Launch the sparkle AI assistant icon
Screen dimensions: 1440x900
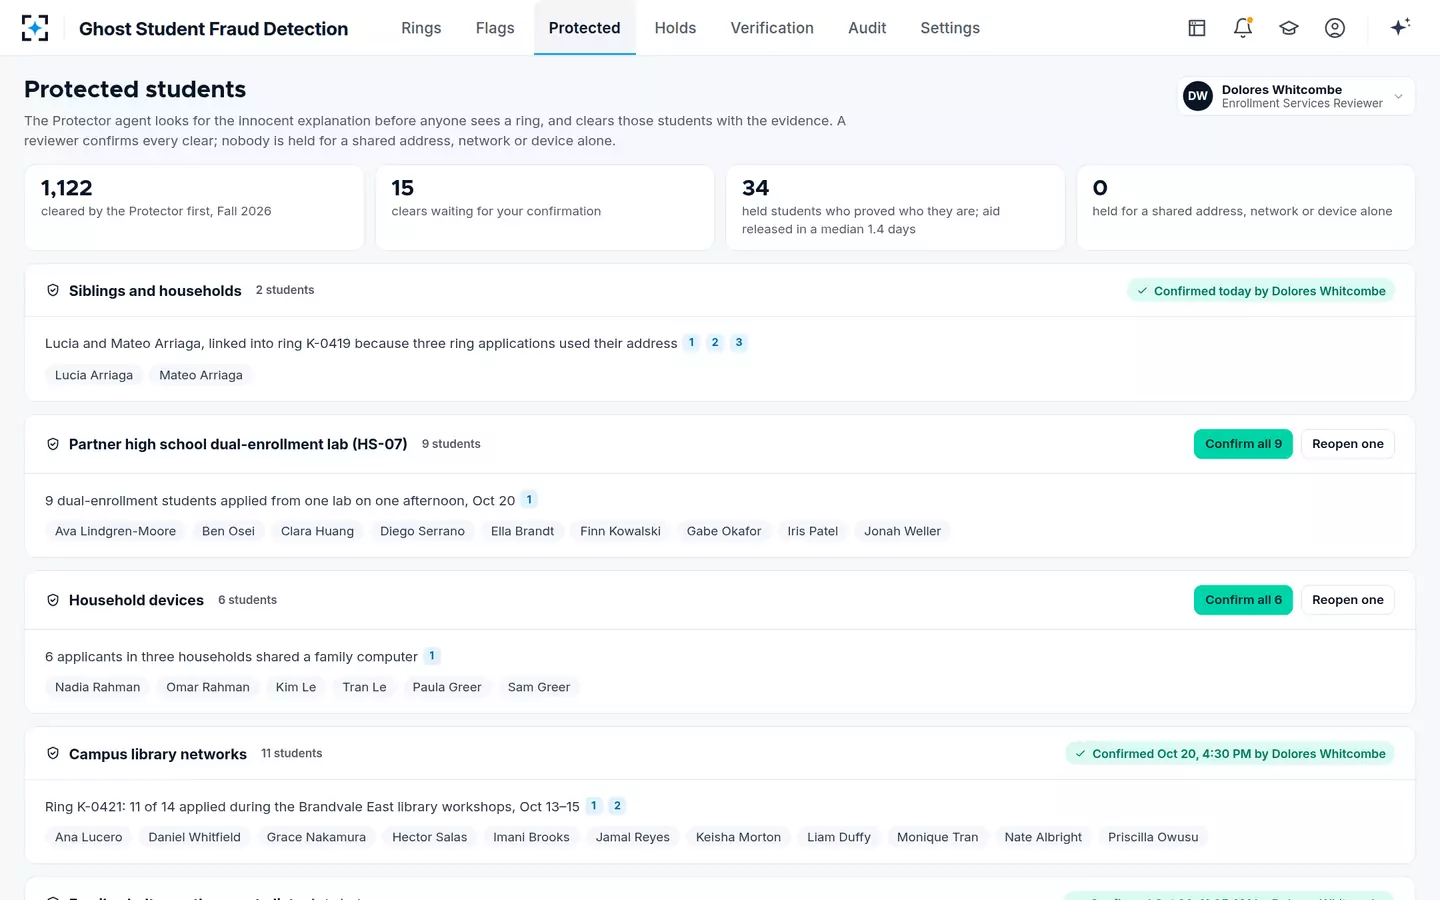coord(1400,27)
